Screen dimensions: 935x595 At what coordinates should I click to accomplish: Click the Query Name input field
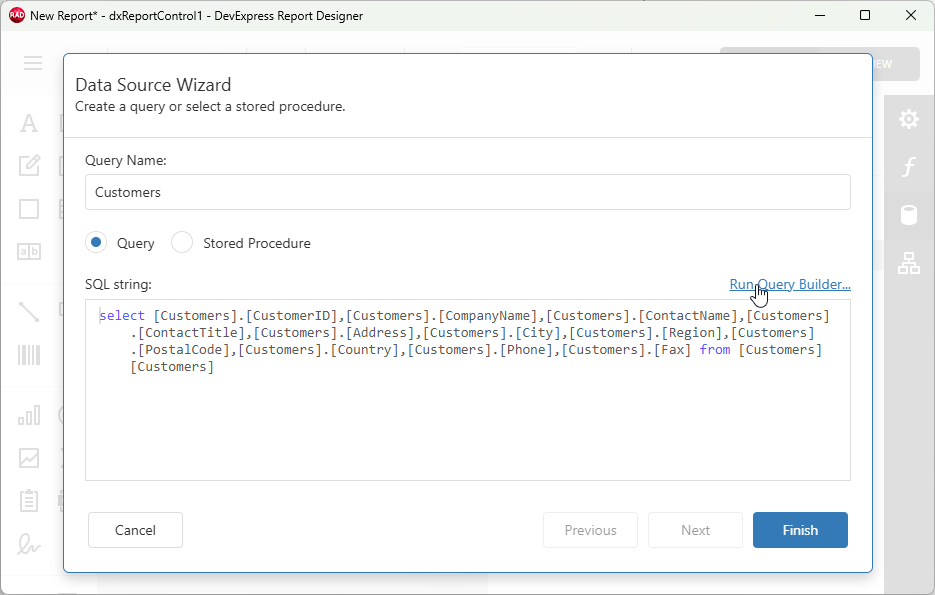(468, 192)
